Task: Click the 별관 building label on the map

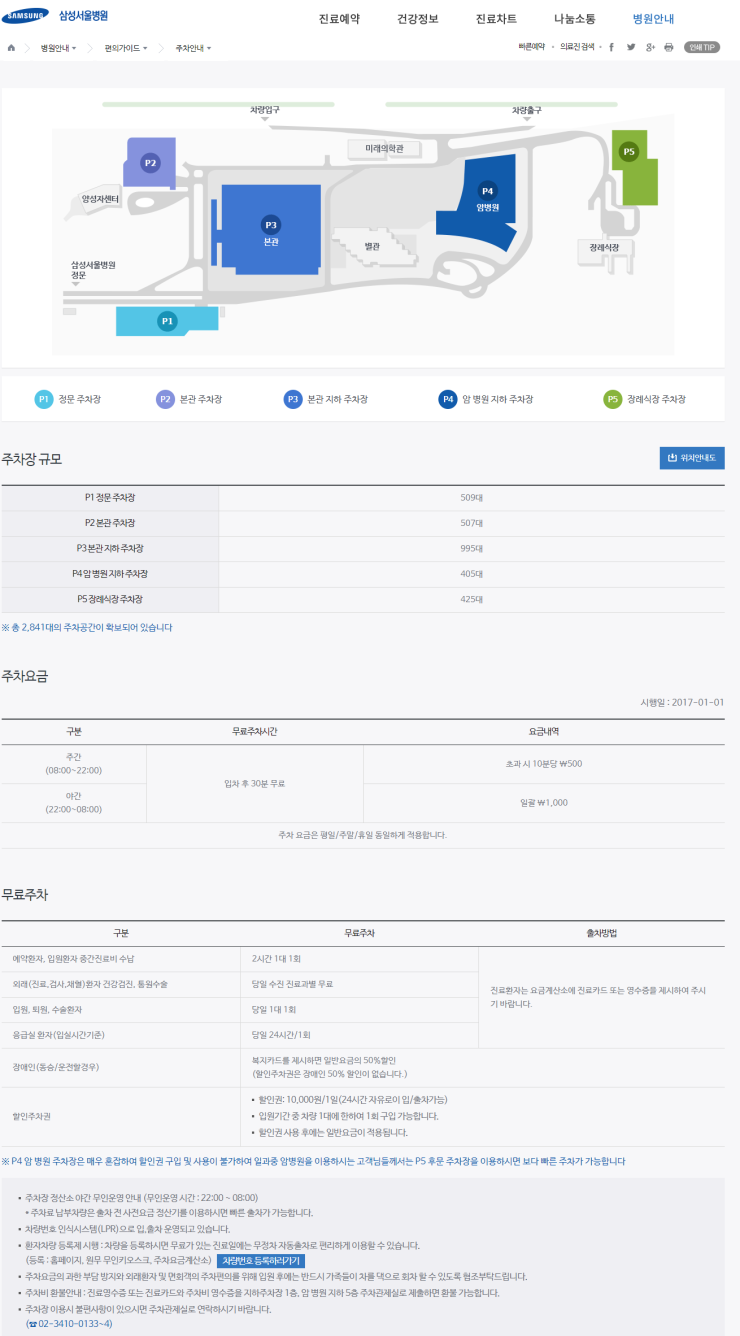Action: 373,246
